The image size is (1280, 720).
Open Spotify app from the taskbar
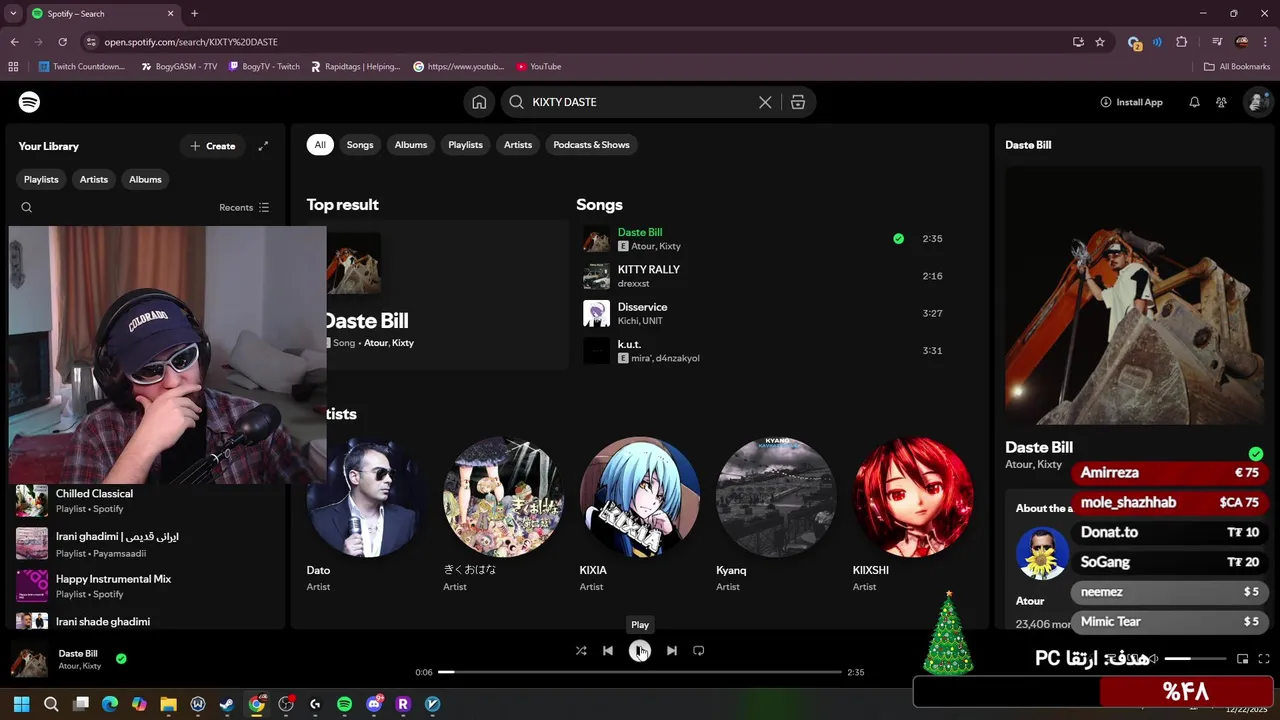(x=344, y=704)
